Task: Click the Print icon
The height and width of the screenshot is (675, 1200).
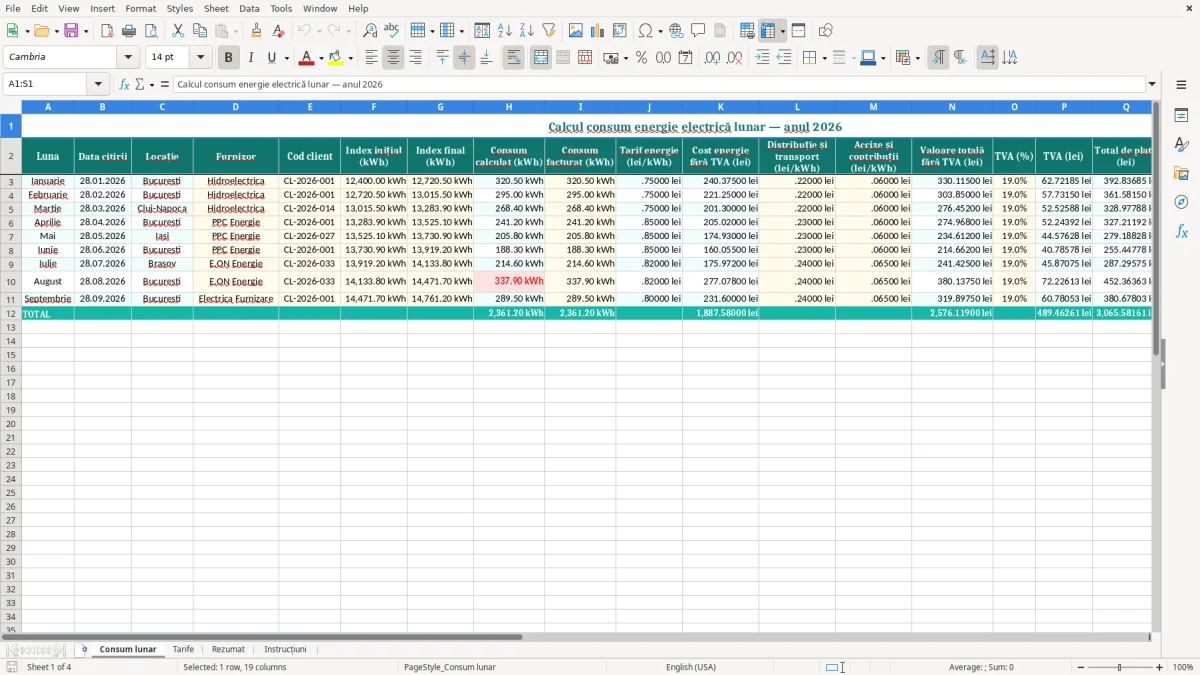Action: tap(129, 31)
